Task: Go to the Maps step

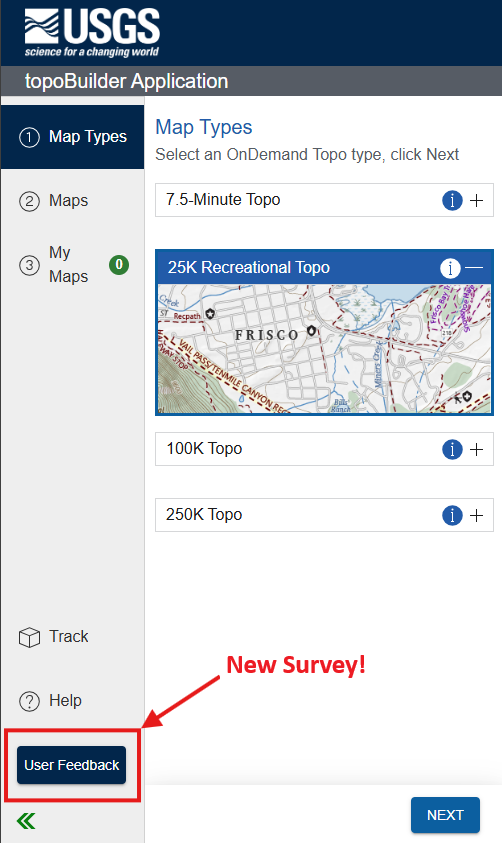Action: pyautogui.click(x=73, y=201)
